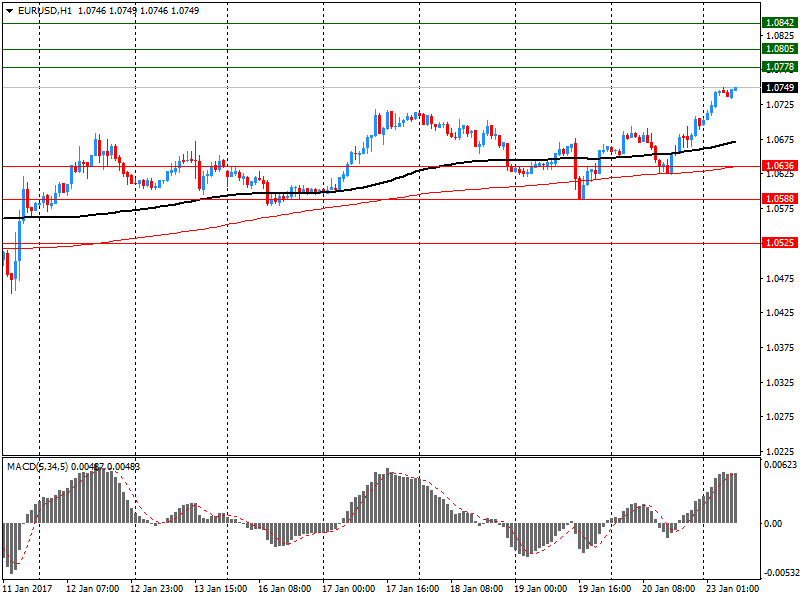Screen dimensions: 800x600
Task: Click the 19 Jan 16:00 time label
Action: coord(605,589)
